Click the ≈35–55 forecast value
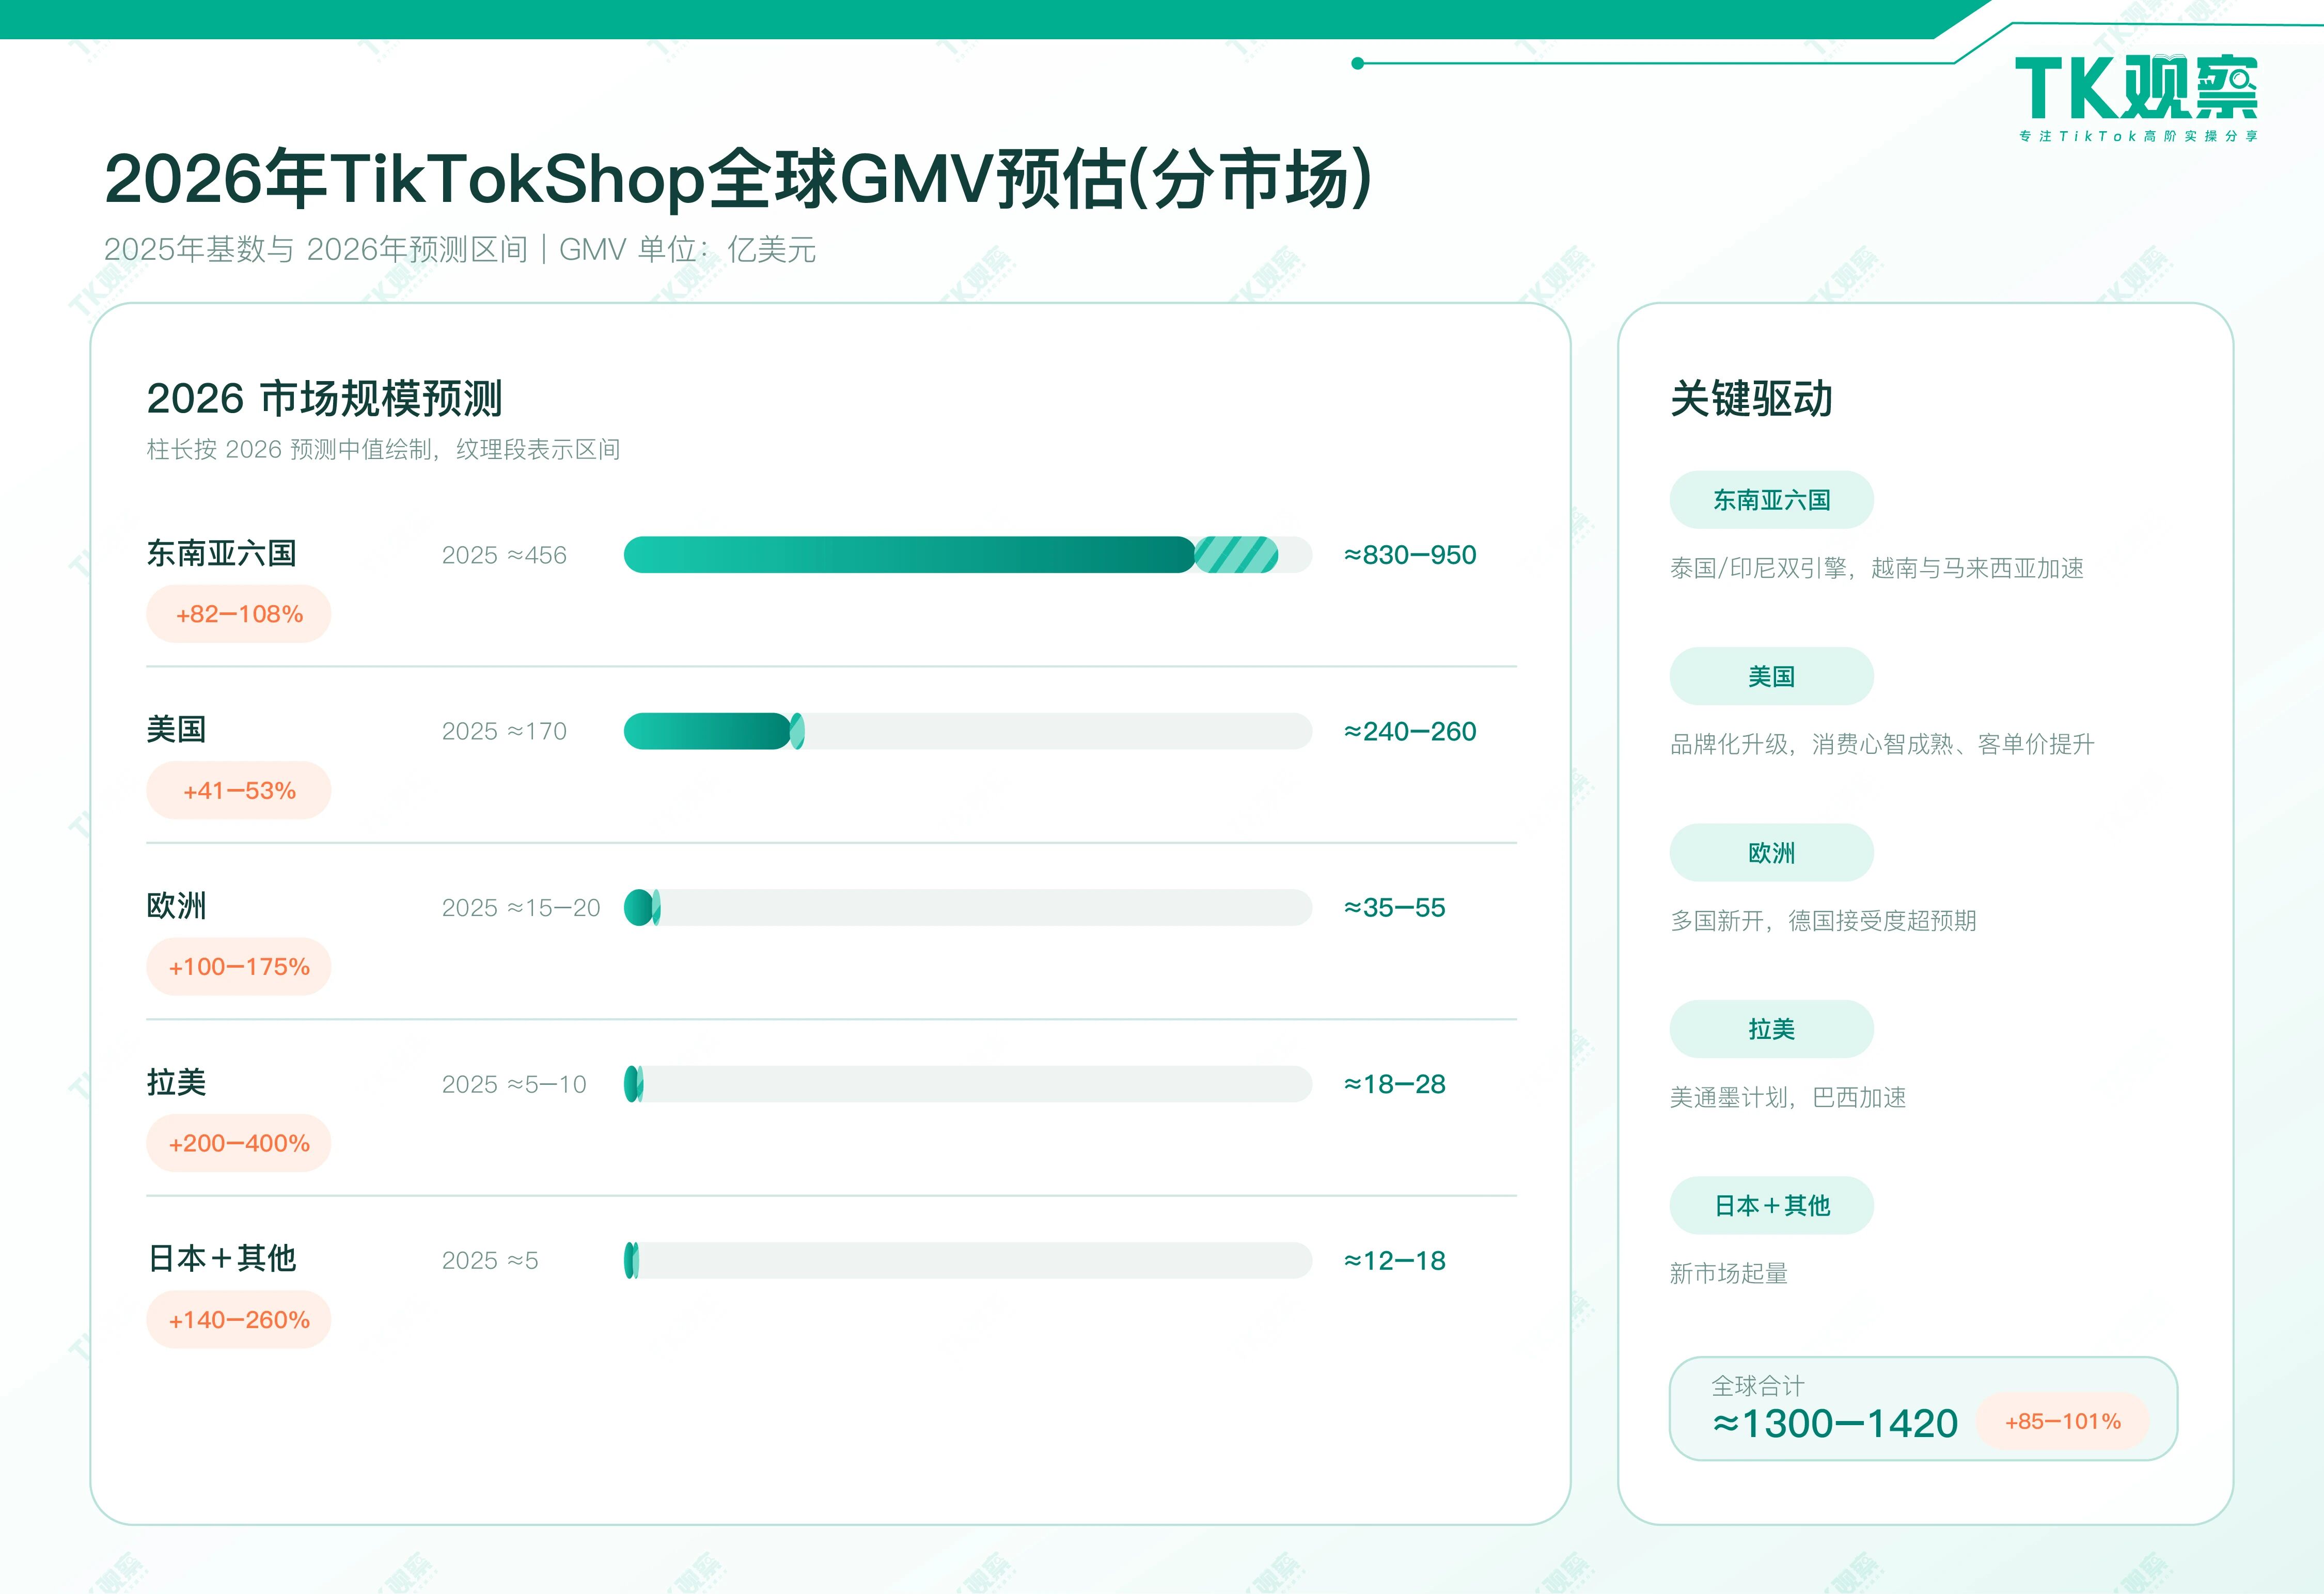 [1395, 908]
